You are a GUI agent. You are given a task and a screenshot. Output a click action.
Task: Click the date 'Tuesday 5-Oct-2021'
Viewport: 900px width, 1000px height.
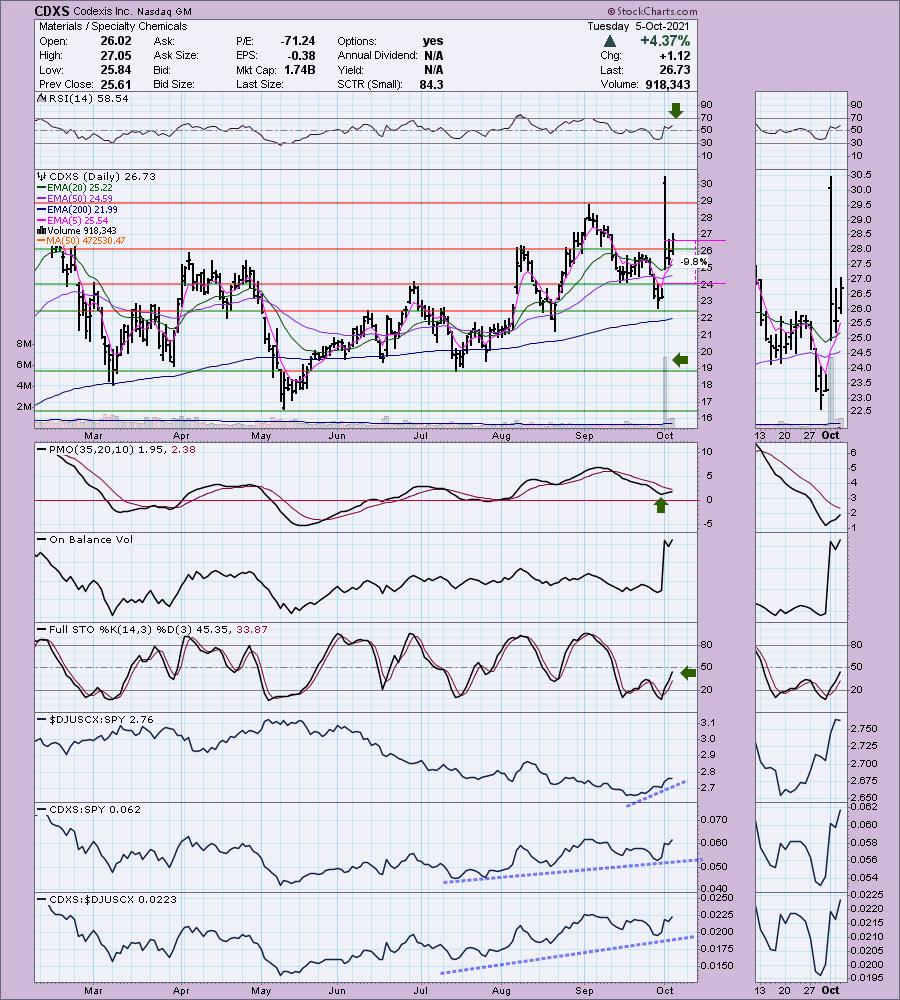coord(638,26)
